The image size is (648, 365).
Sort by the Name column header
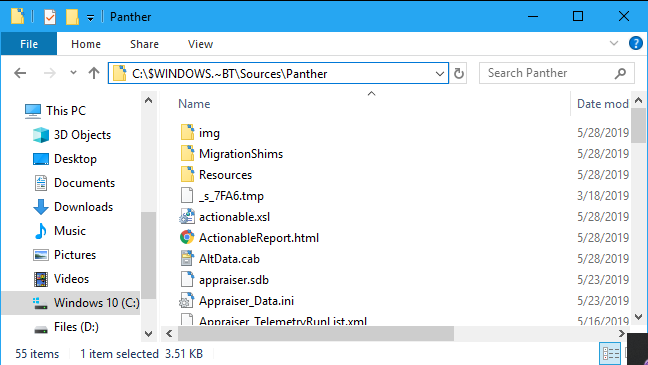coord(194,104)
